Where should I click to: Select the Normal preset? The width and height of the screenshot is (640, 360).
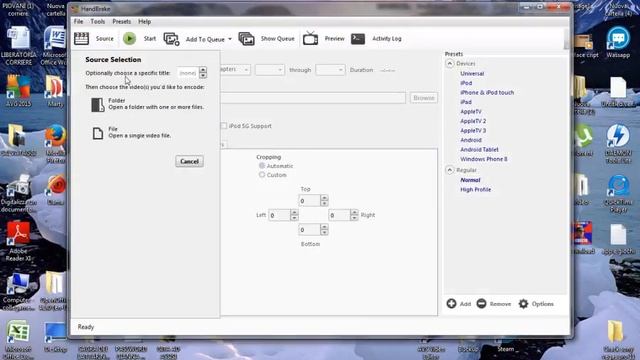470,180
